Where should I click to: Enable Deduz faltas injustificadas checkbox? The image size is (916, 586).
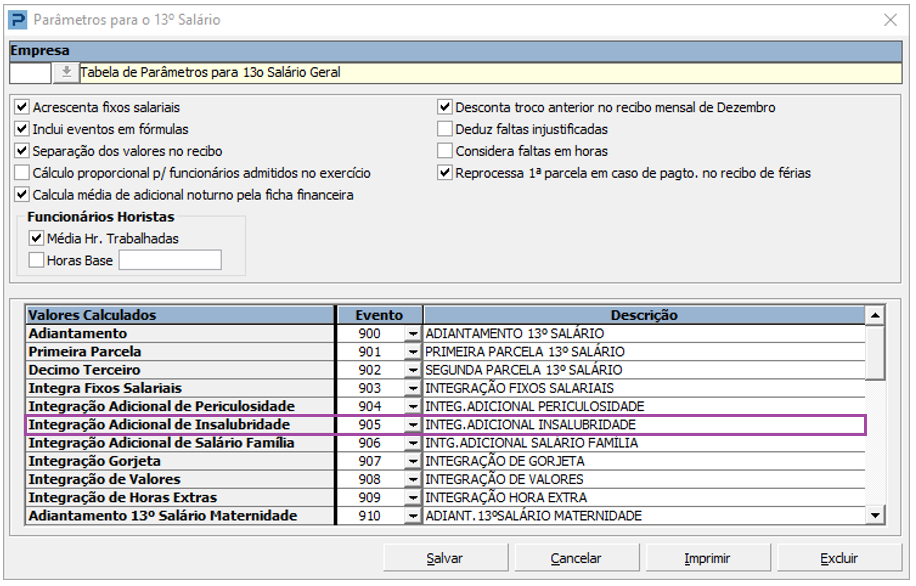tap(445, 129)
